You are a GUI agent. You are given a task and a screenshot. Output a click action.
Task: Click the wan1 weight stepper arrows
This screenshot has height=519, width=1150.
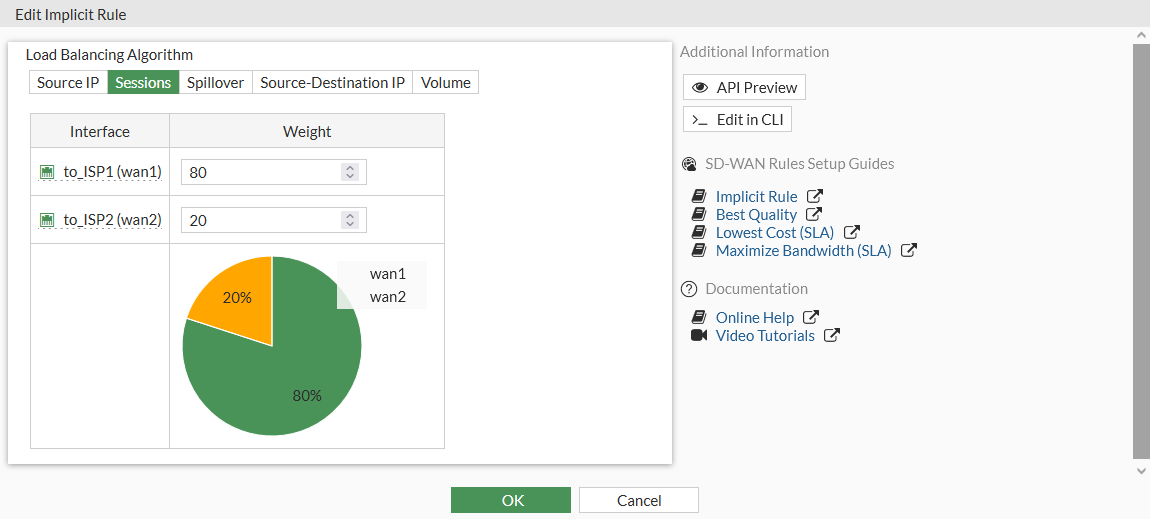tap(350, 172)
